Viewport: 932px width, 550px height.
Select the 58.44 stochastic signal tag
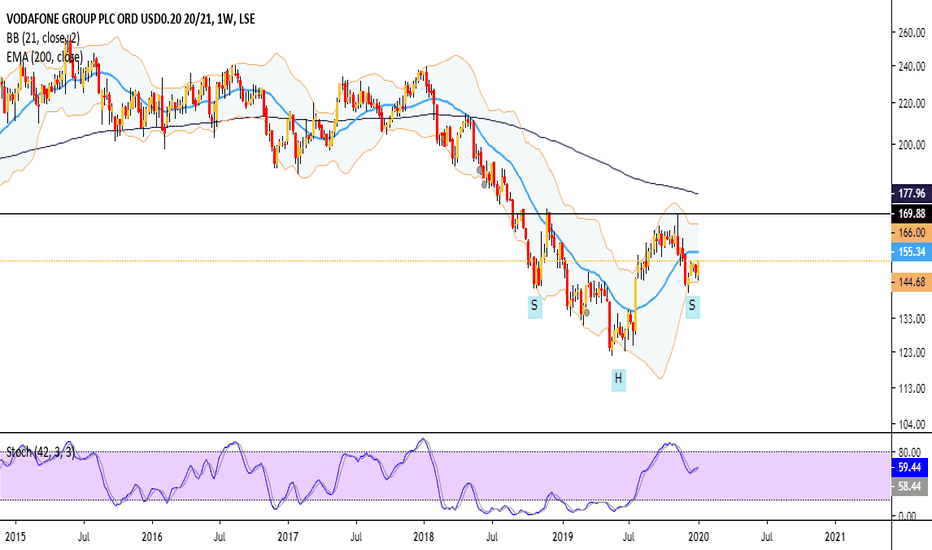pos(909,486)
